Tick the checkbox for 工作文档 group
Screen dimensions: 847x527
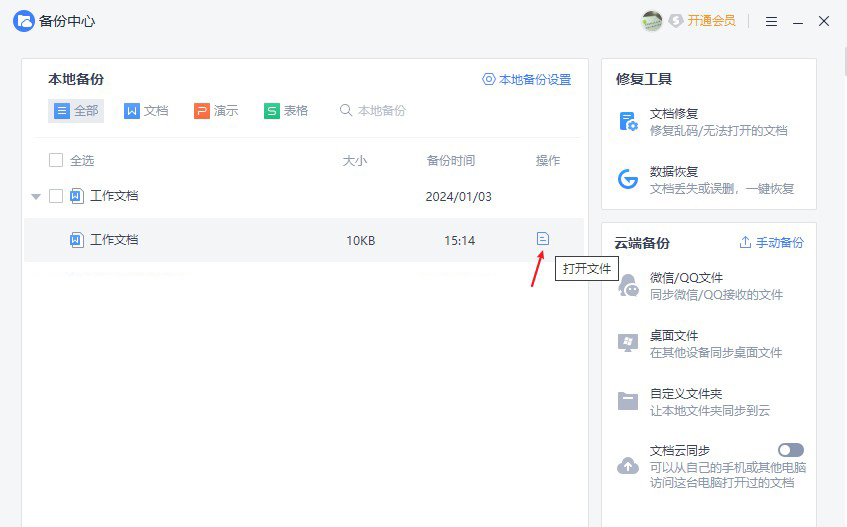pyautogui.click(x=56, y=195)
